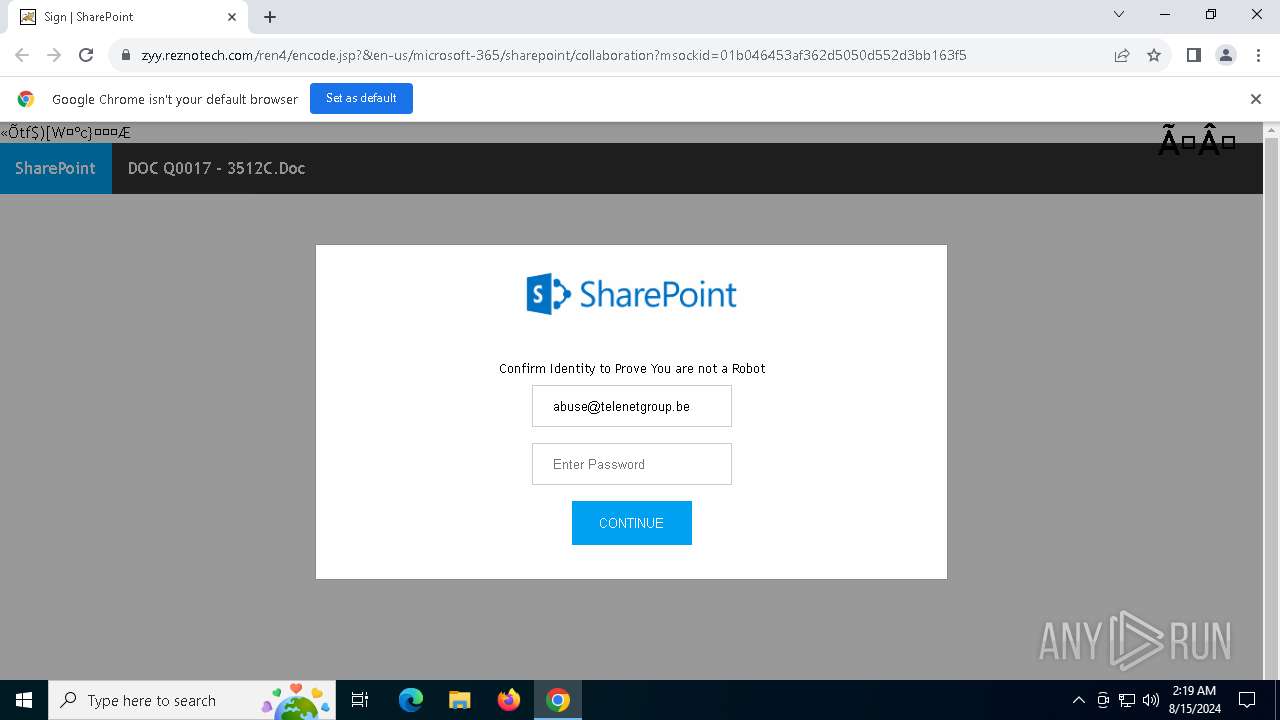Click the email address input field
This screenshot has width=1280, height=720.
point(631,406)
